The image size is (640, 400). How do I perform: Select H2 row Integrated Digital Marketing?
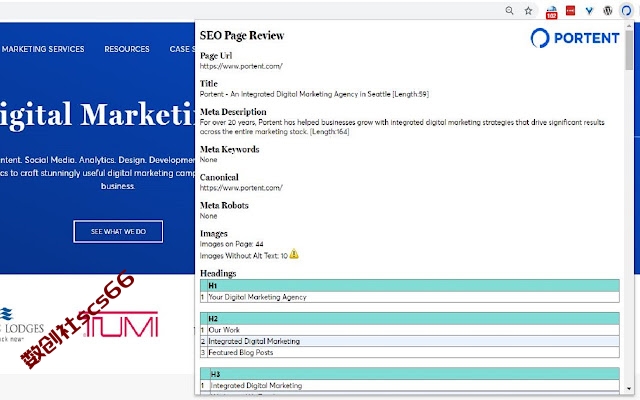(410, 341)
